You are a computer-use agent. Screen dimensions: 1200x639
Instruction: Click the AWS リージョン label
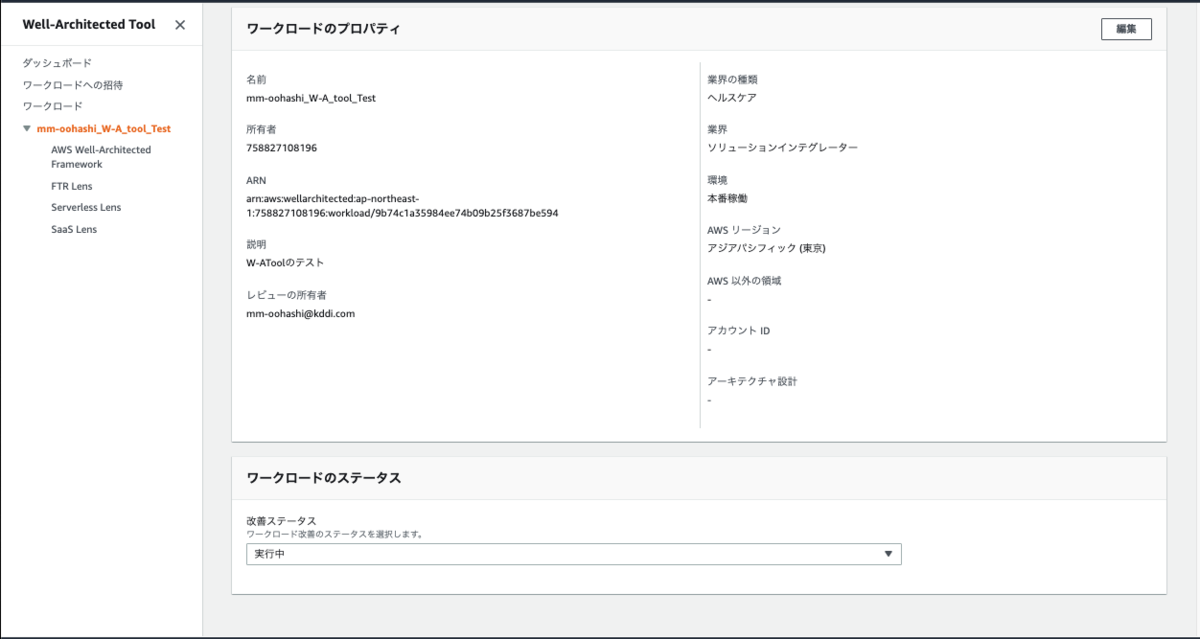pyautogui.click(x=743, y=230)
